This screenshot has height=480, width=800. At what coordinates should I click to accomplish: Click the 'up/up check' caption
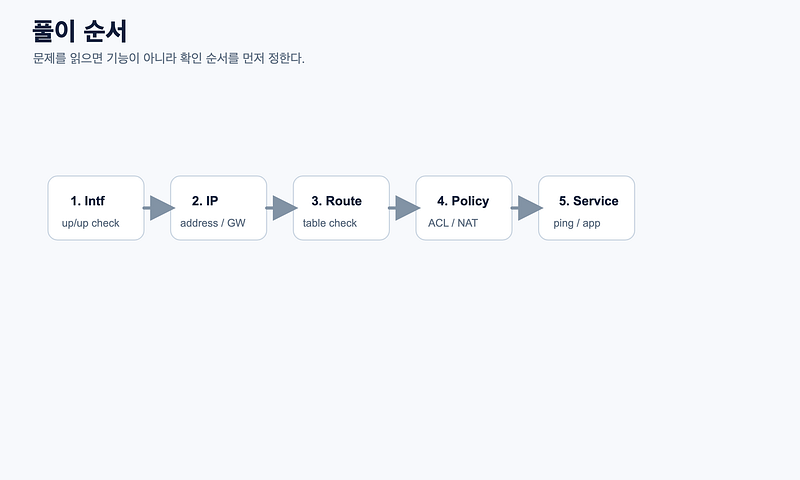coord(90,223)
